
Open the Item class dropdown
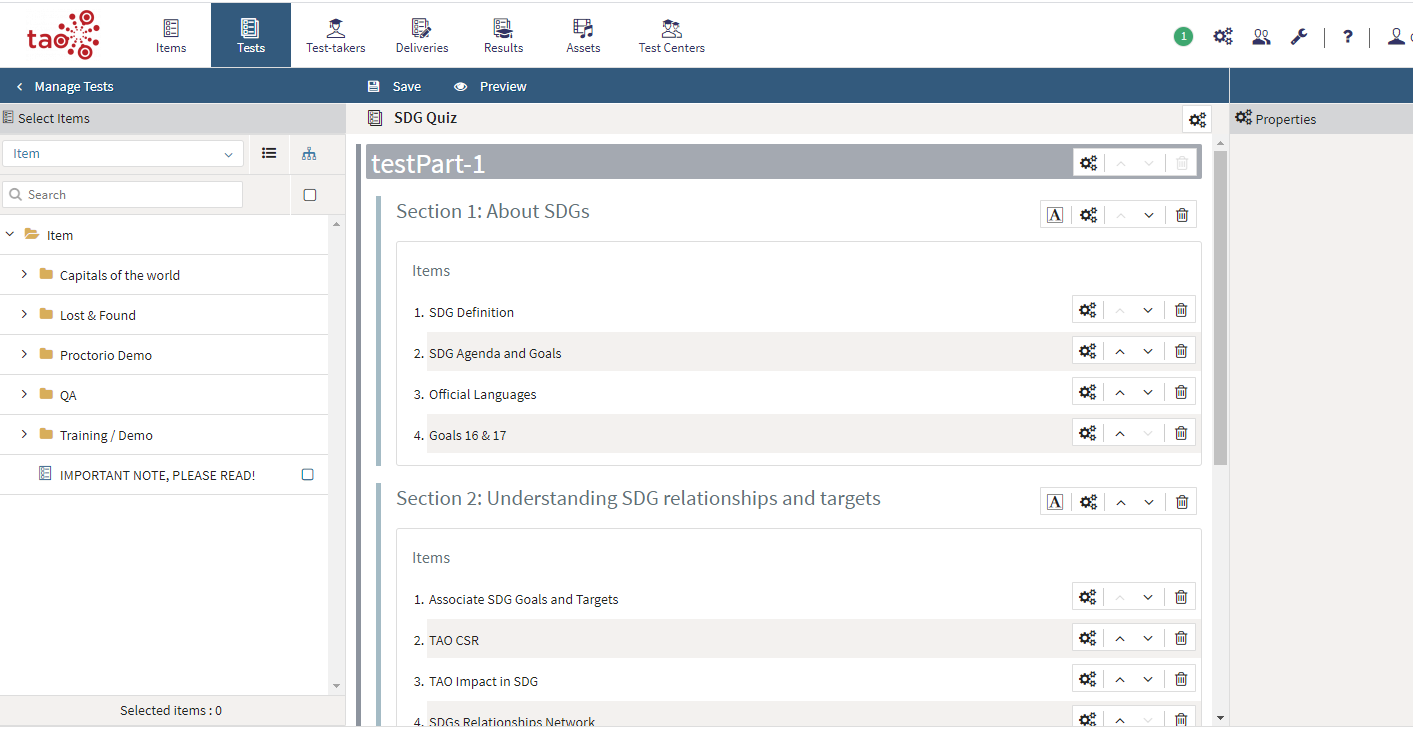[123, 154]
